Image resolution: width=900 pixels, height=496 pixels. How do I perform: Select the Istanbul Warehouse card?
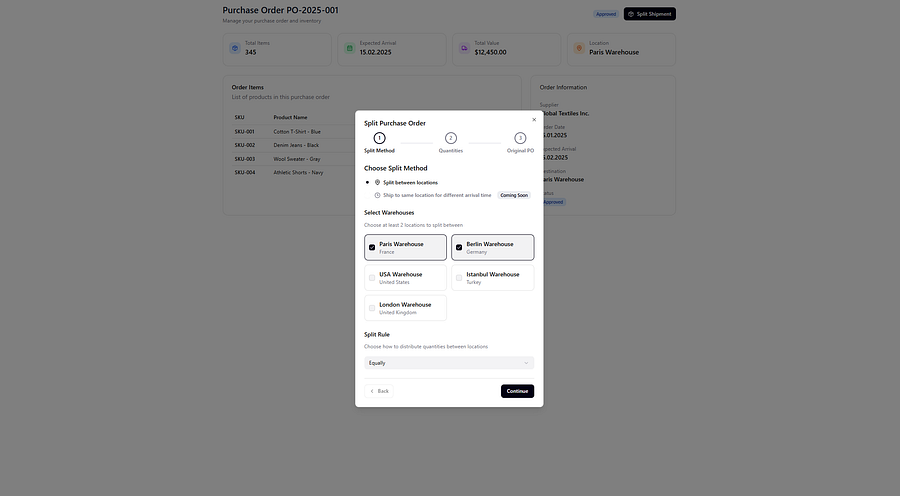pos(492,278)
